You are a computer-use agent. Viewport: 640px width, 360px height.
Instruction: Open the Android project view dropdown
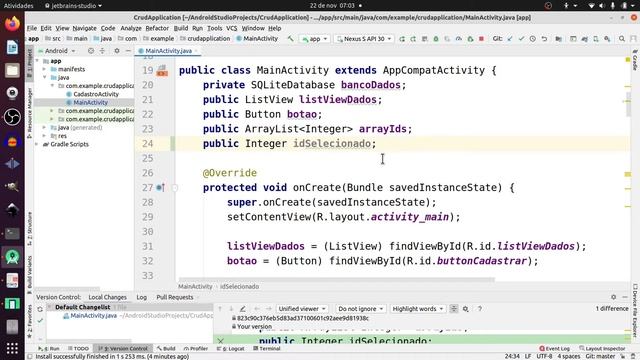(57, 51)
